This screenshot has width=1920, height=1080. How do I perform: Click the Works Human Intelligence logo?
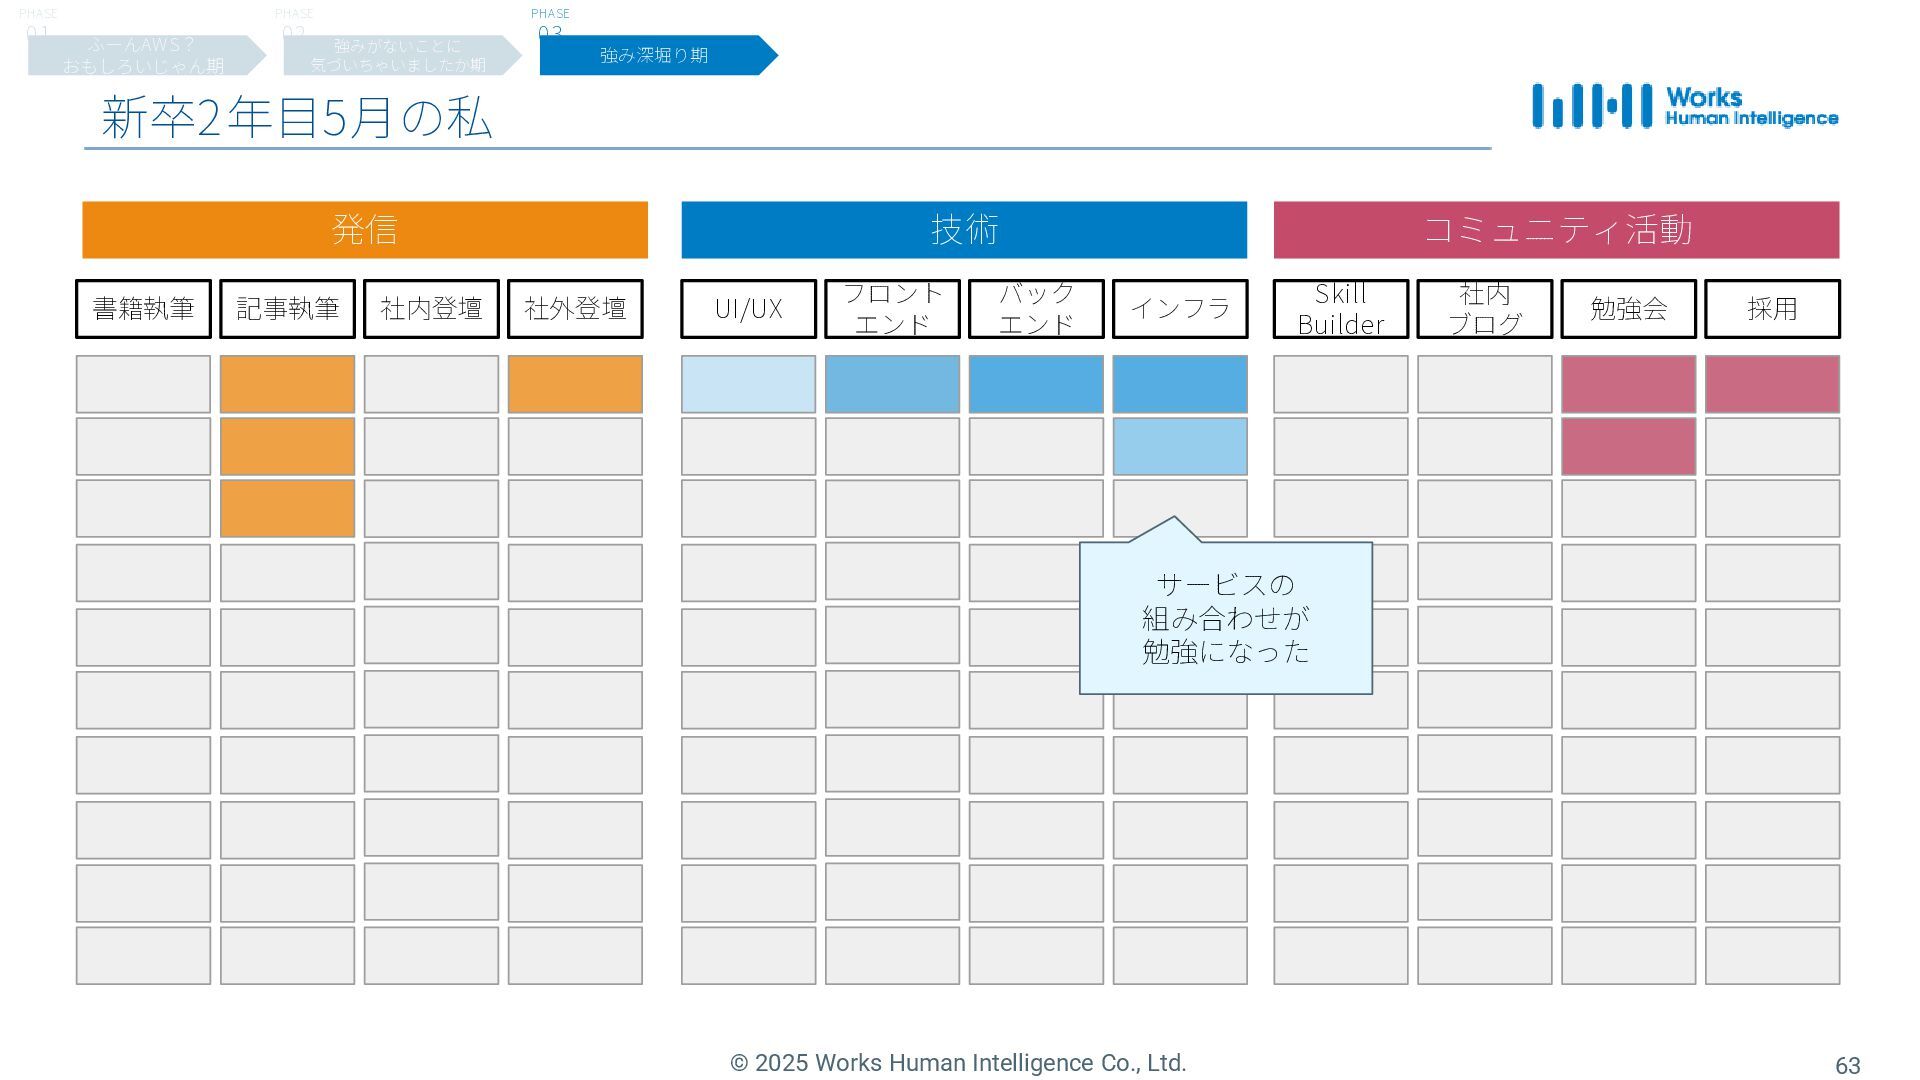click(1685, 106)
